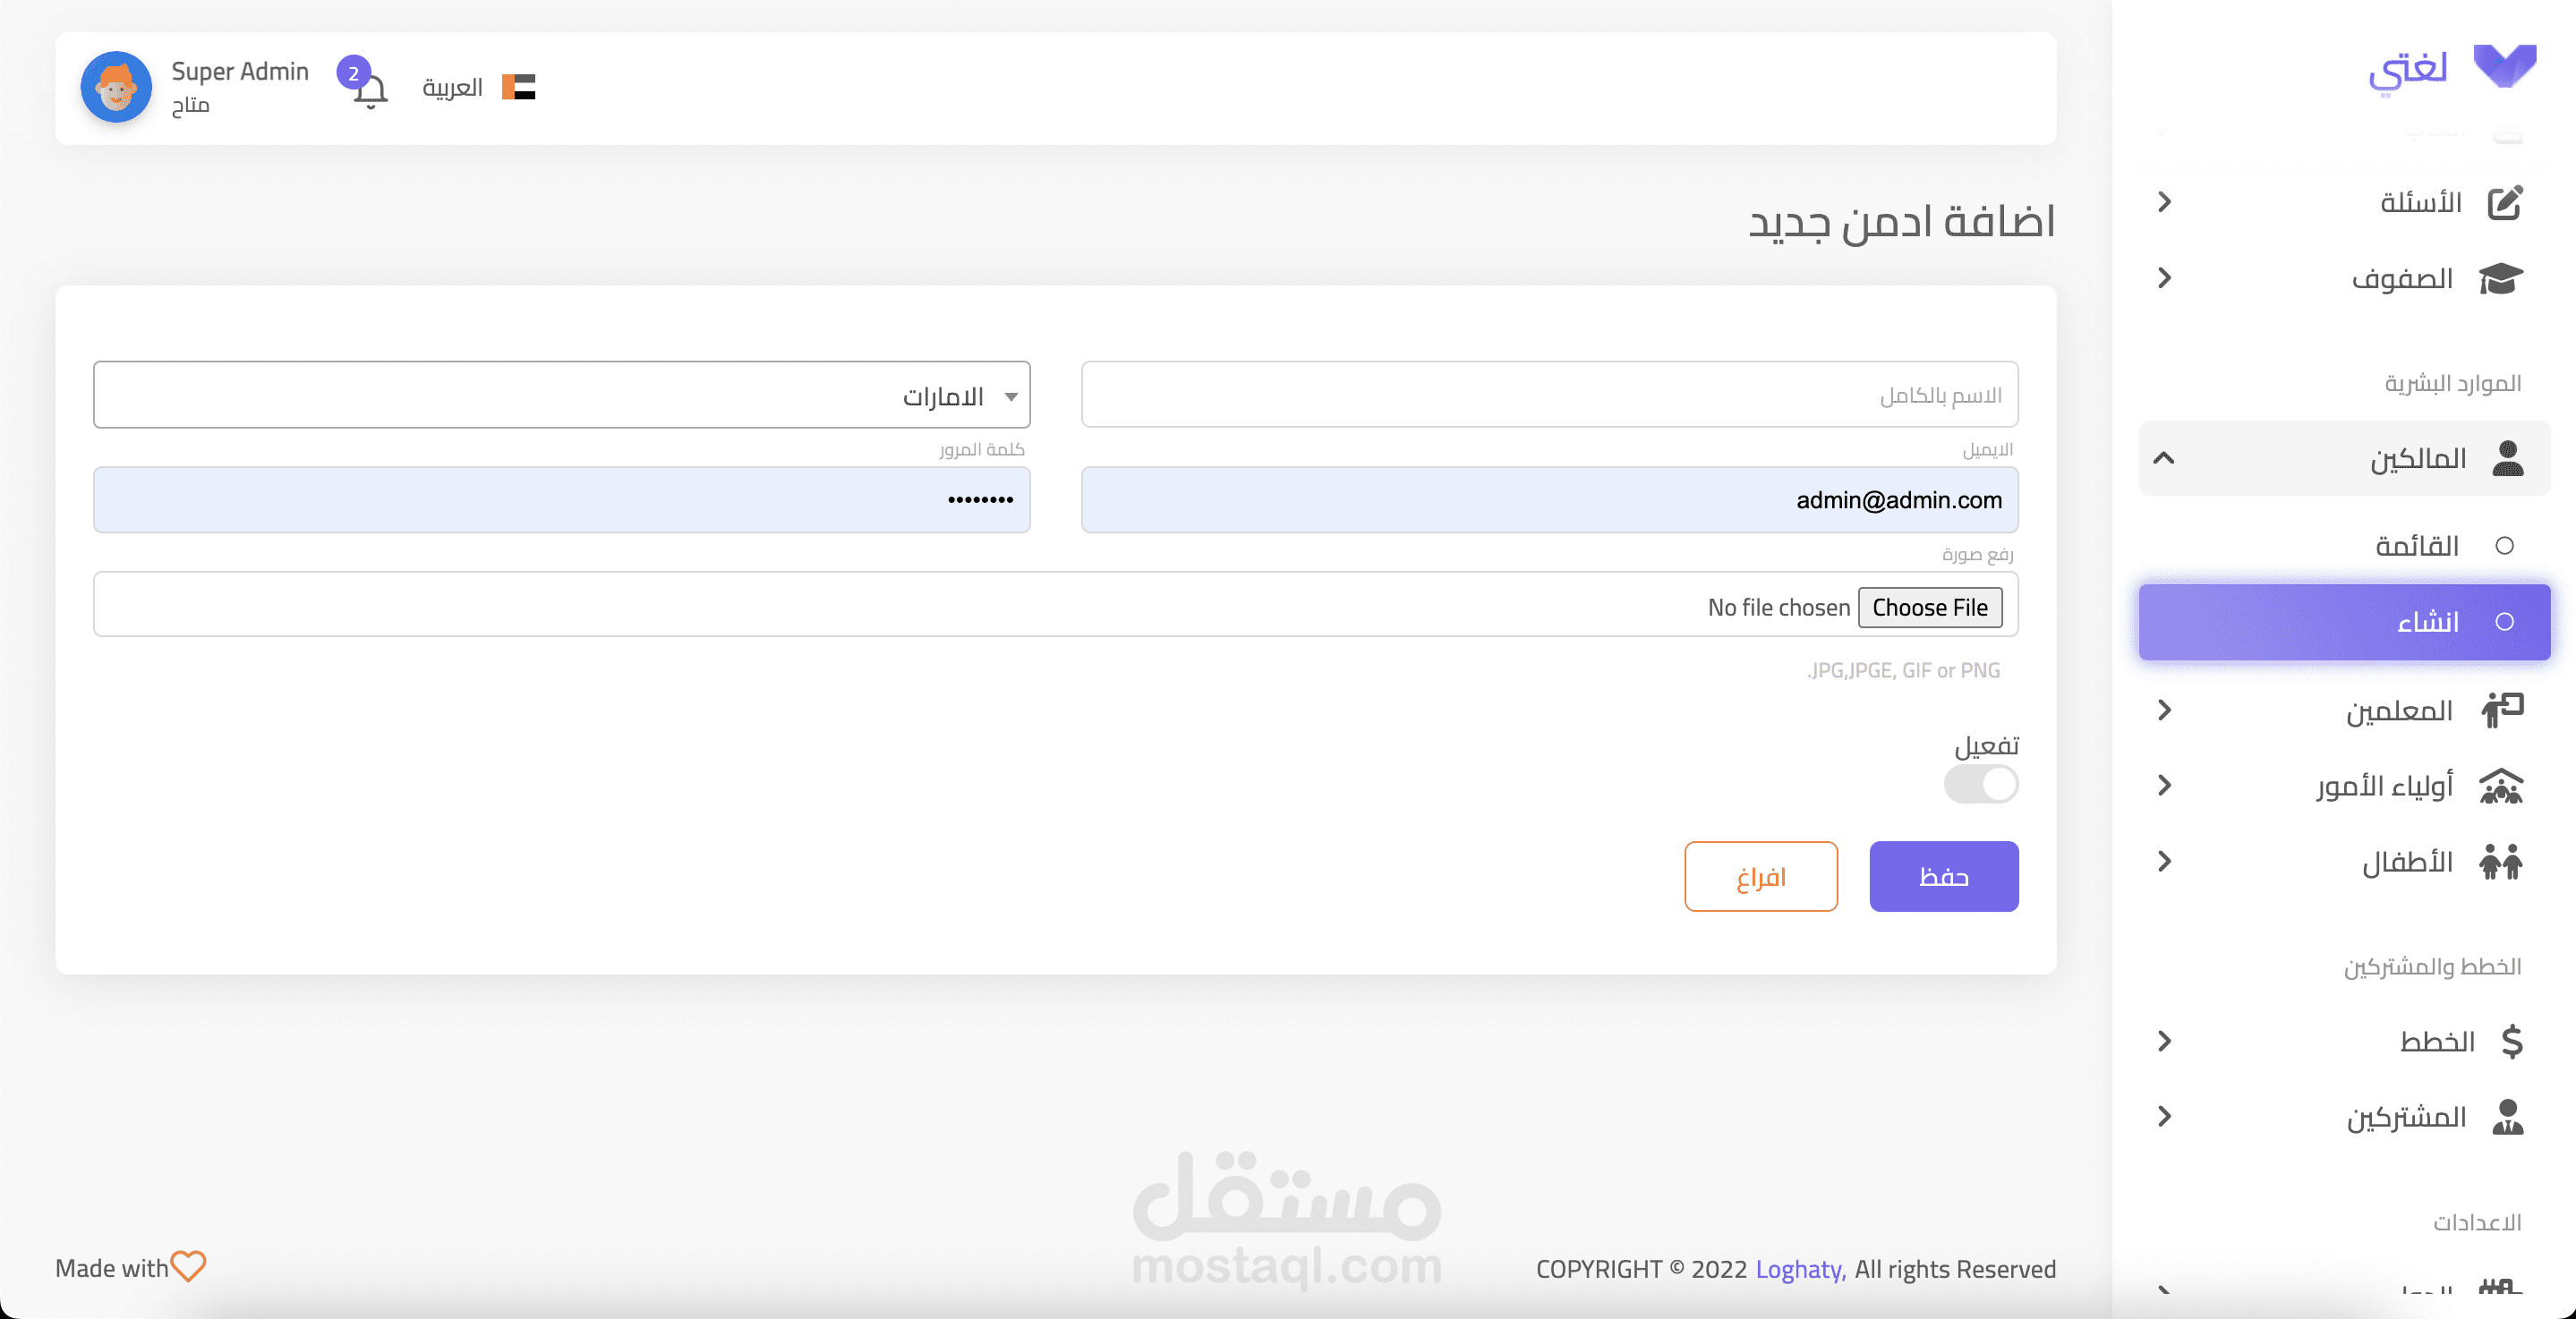Switch language via the العربية menu

point(453,88)
